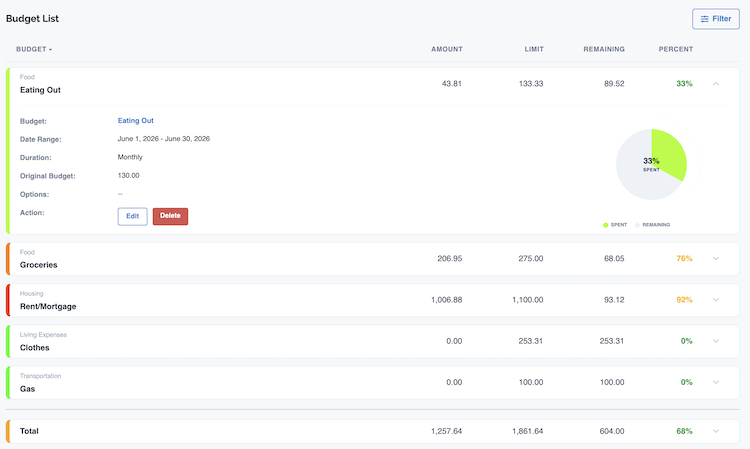Click remaining 93.12 for Rent/Mortgage
The image size is (750, 449).
pyautogui.click(x=614, y=300)
